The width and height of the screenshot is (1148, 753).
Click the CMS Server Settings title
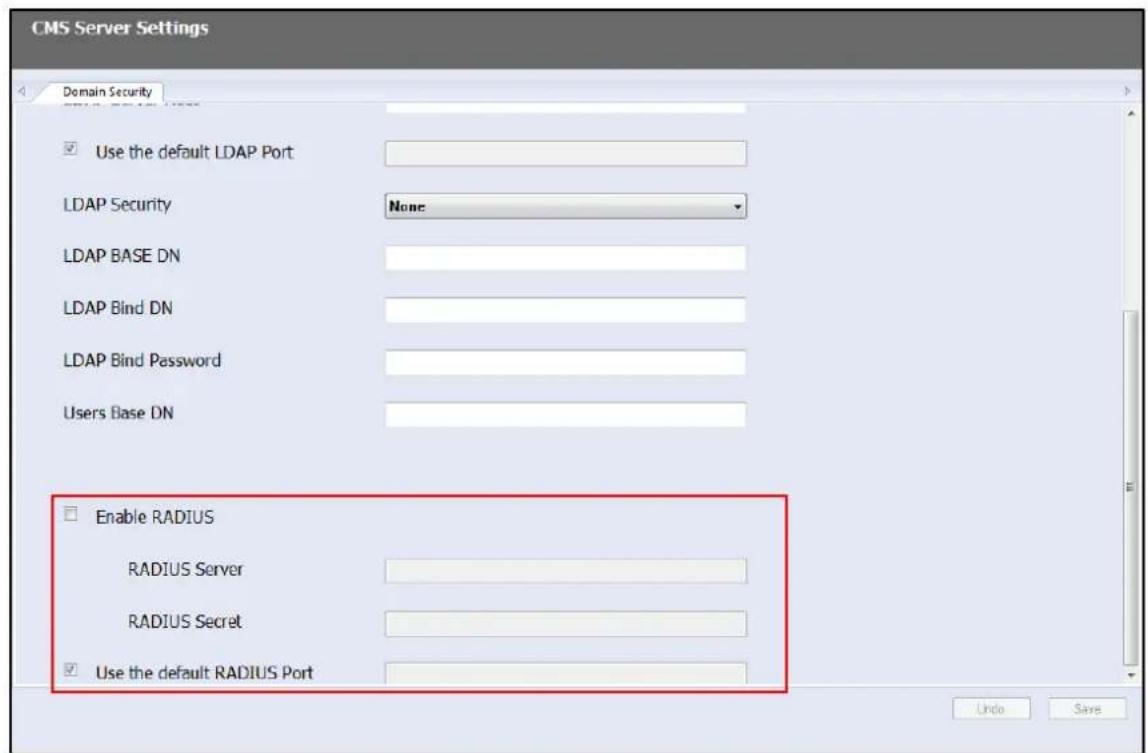pos(120,29)
